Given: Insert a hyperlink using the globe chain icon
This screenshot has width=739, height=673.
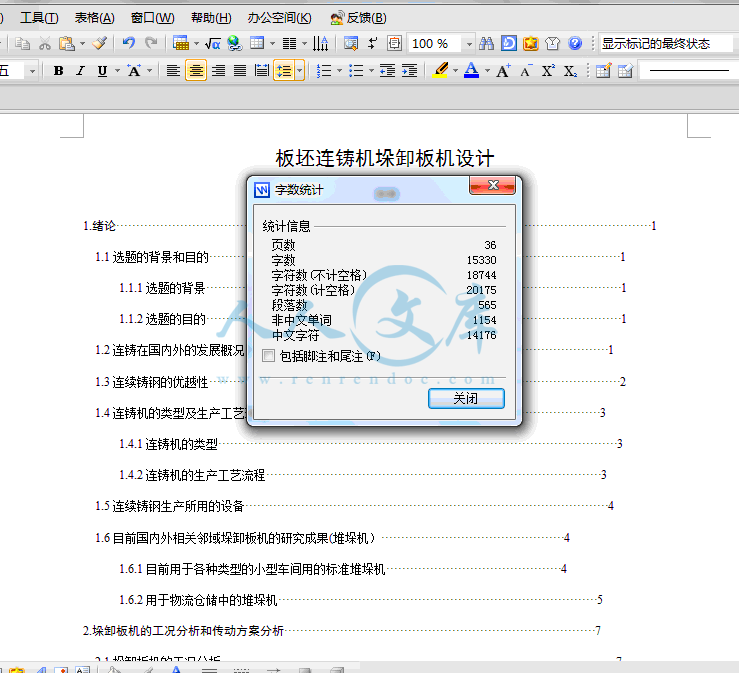Looking at the screenshot, I should click(234, 43).
